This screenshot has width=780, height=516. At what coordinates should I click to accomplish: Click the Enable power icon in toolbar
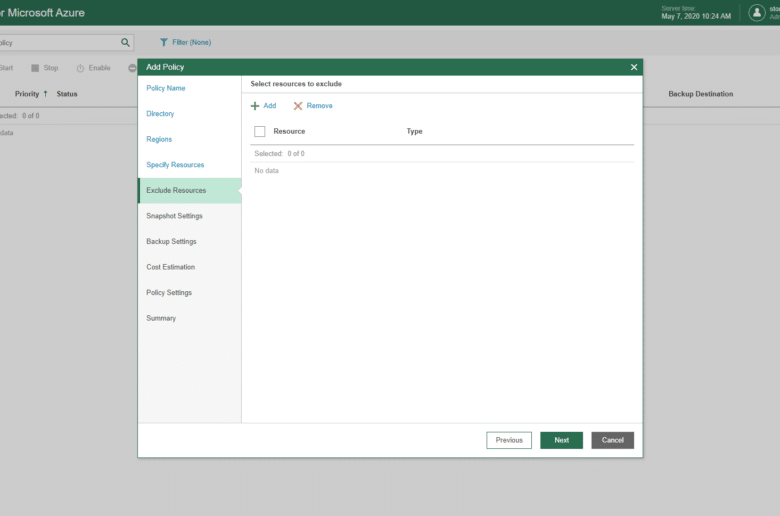(x=80, y=68)
